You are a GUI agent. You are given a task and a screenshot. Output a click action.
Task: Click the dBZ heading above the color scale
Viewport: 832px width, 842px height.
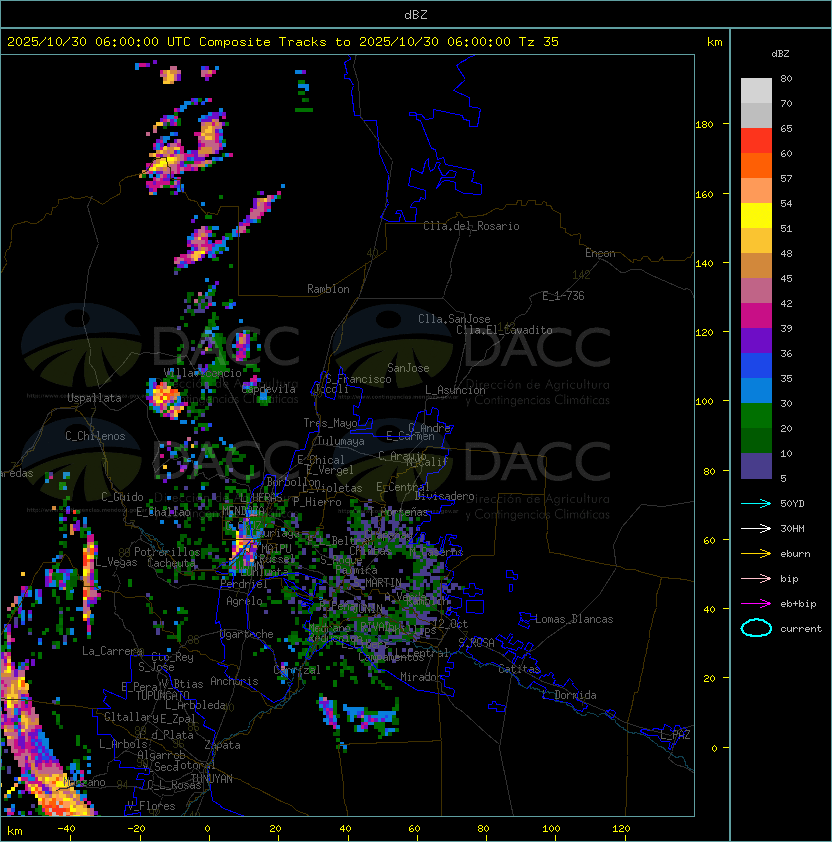(780, 54)
